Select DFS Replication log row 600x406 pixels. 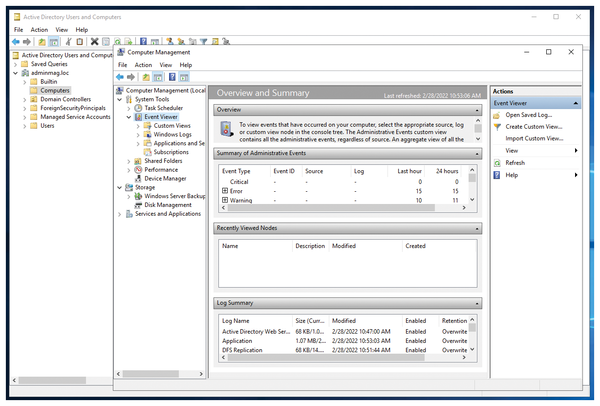[344, 350]
